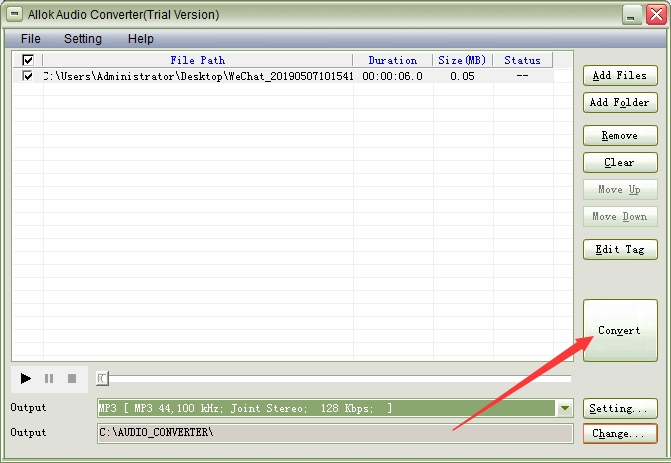This screenshot has width=671, height=463.
Task: Click the 0.05 size cell
Action: 463,76
